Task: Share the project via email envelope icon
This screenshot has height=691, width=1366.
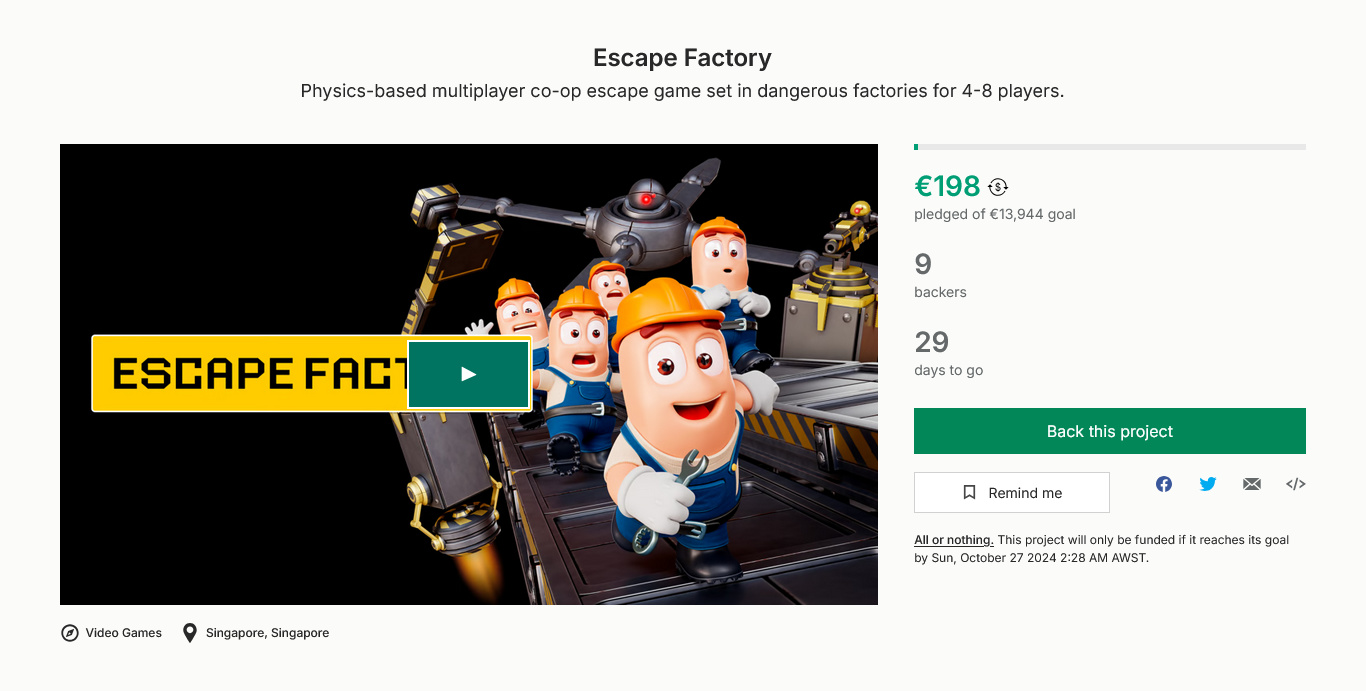Action: tap(1252, 484)
